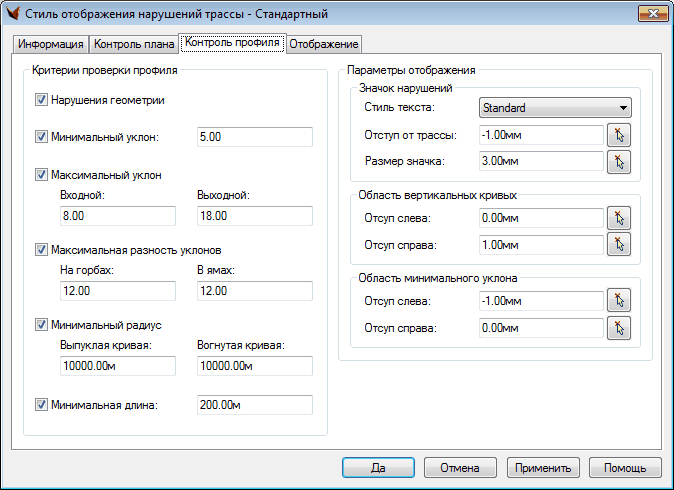674x490 pixels.
Task: Toggle the Максимальная разность уклонов checkbox
Action: coord(41,250)
